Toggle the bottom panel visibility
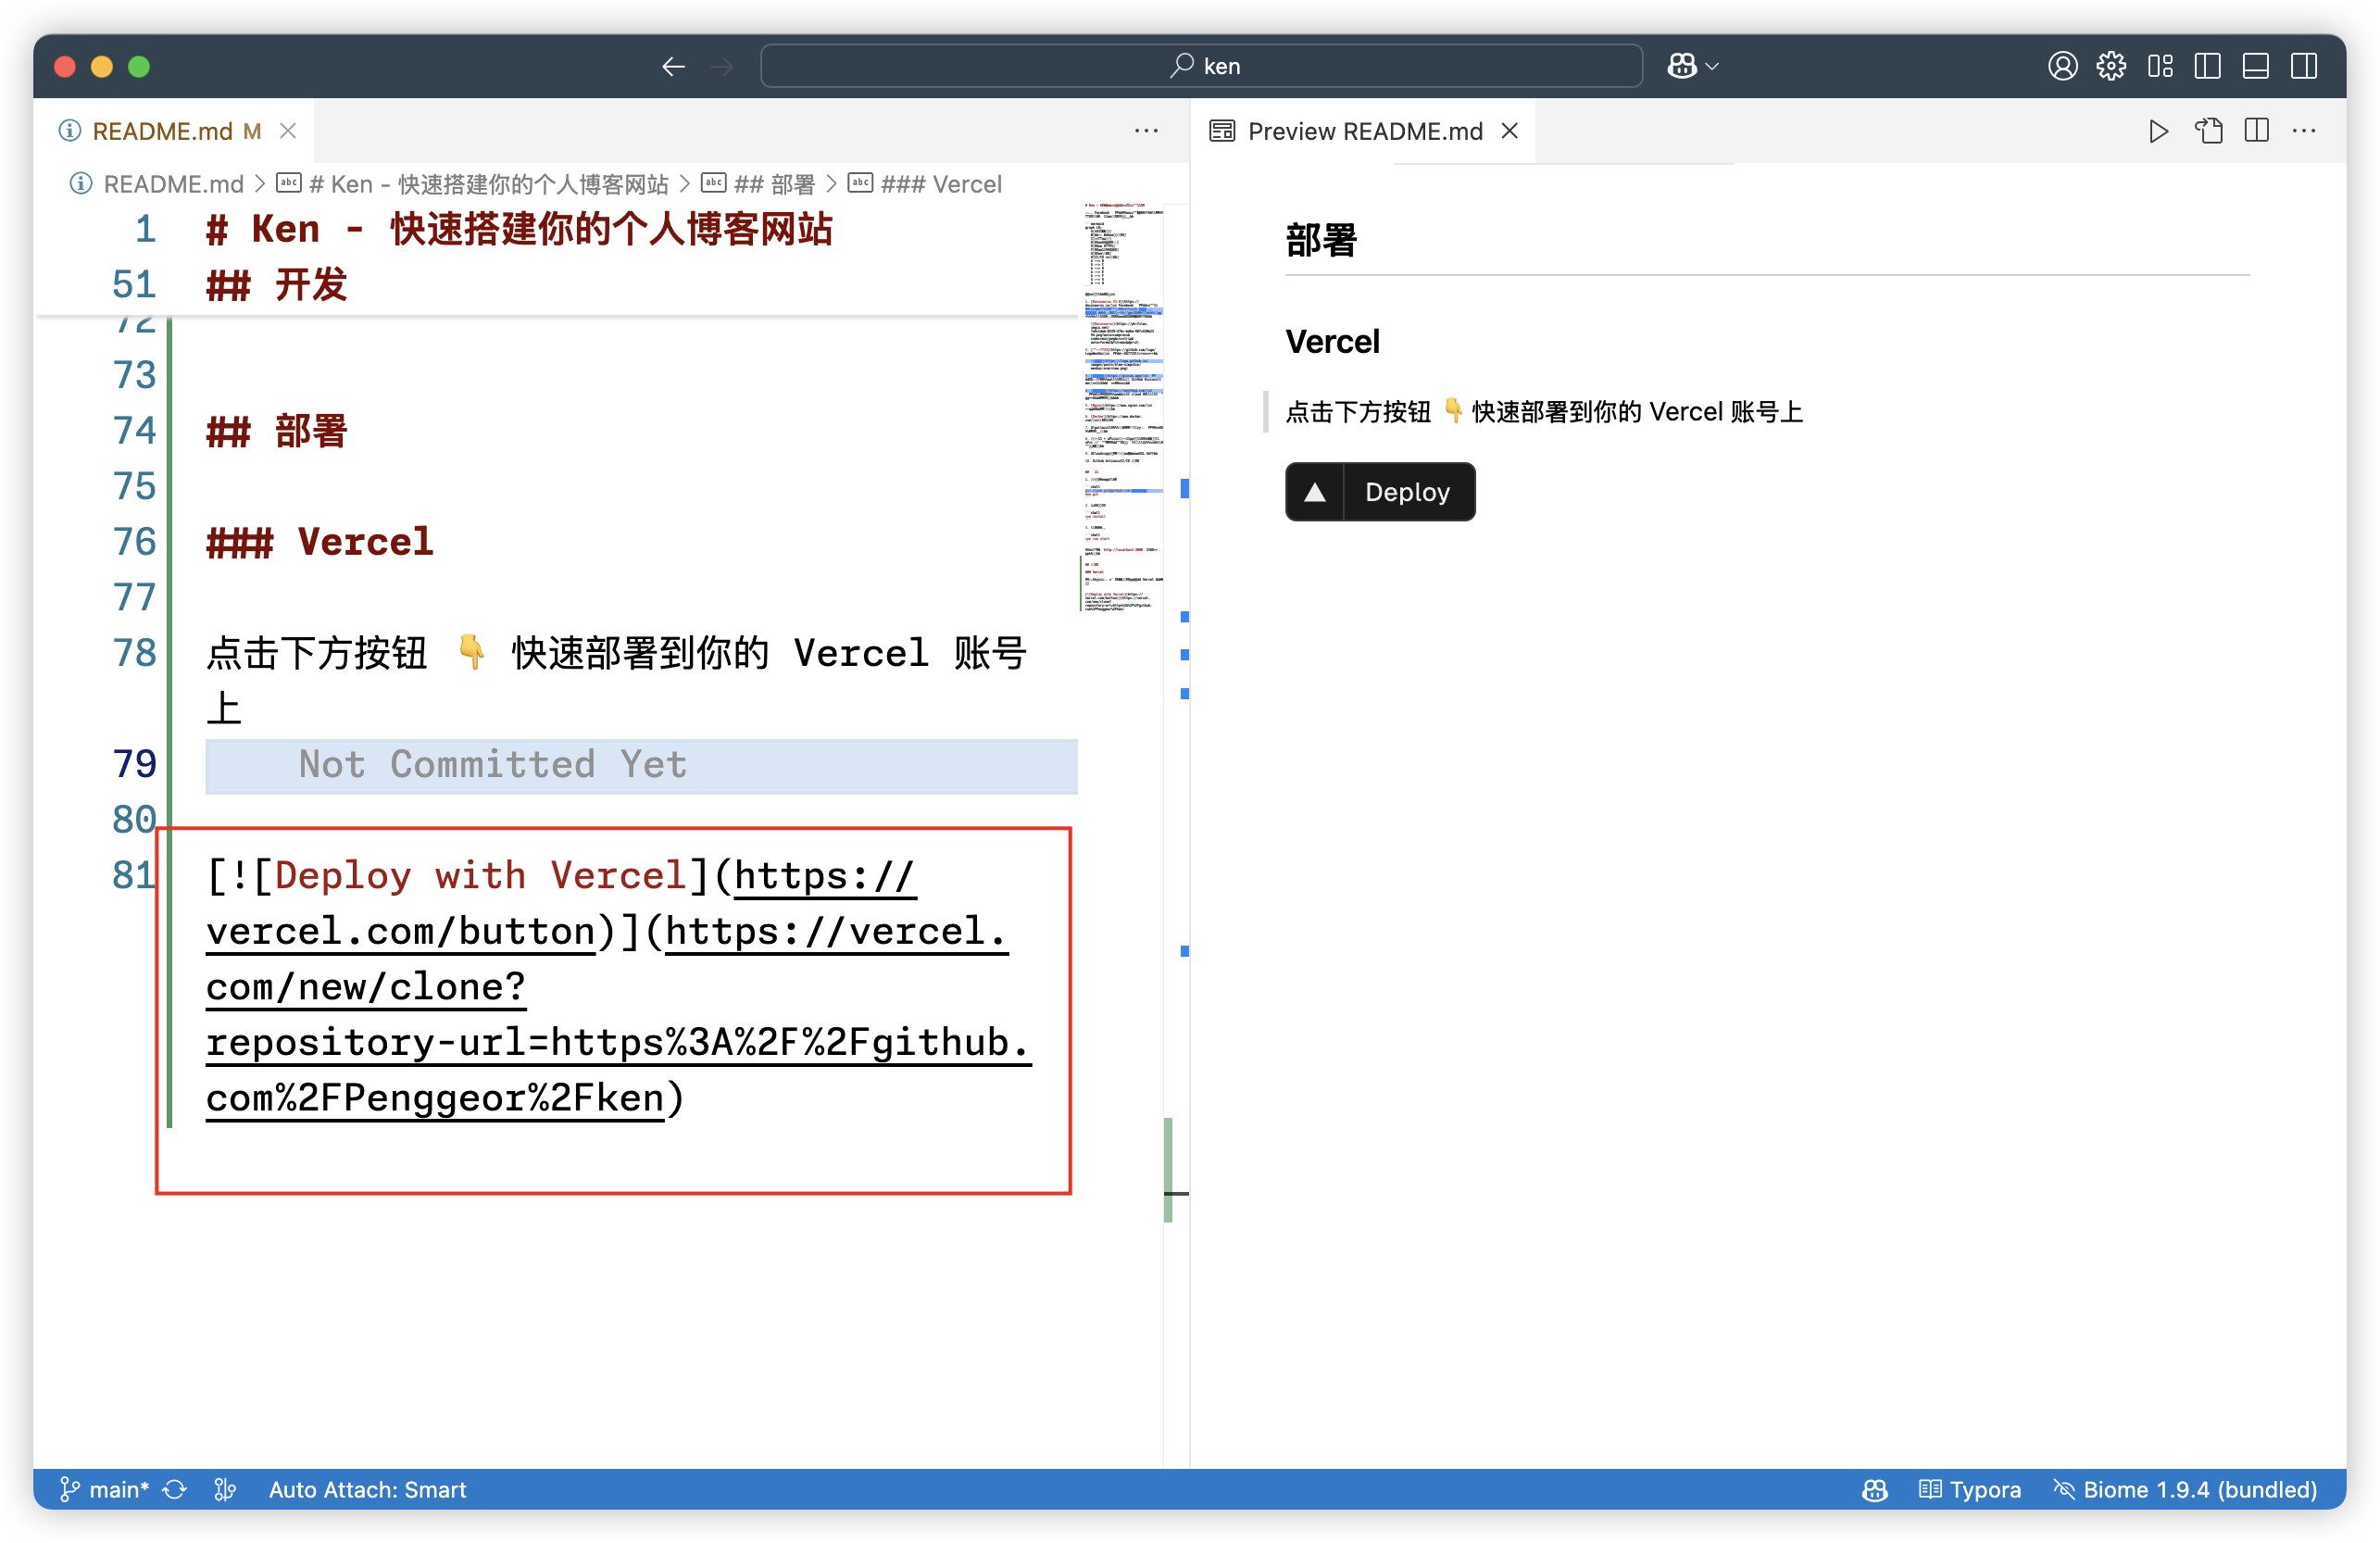2380x1543 pixels. tap(2256, 66)
